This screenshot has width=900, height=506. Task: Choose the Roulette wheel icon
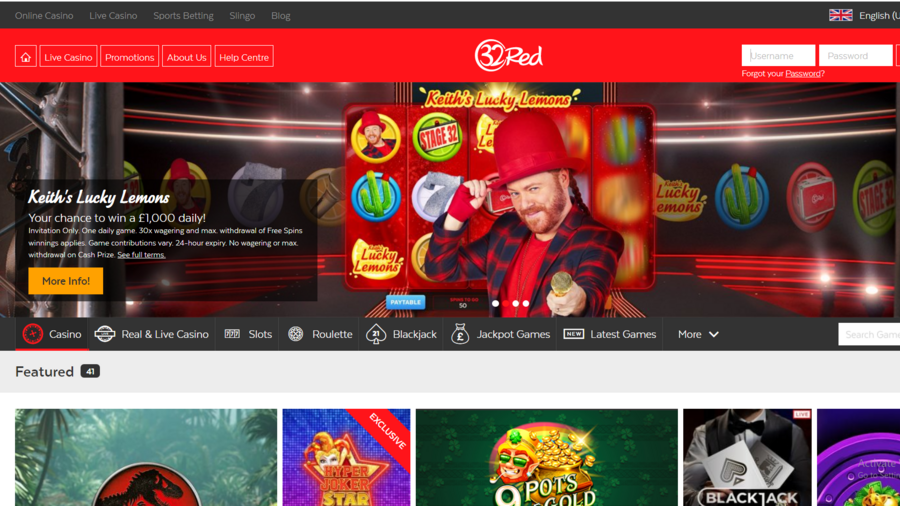[x=296, y=334]
